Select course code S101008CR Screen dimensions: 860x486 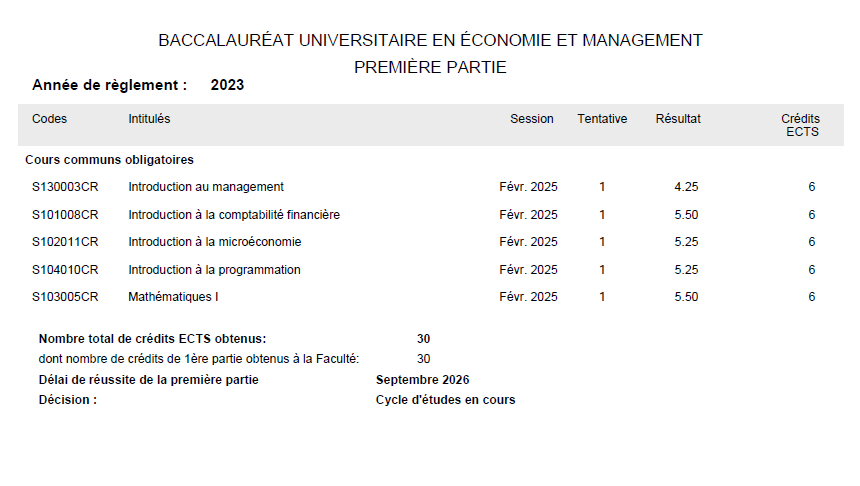click(x=65, y=214)
